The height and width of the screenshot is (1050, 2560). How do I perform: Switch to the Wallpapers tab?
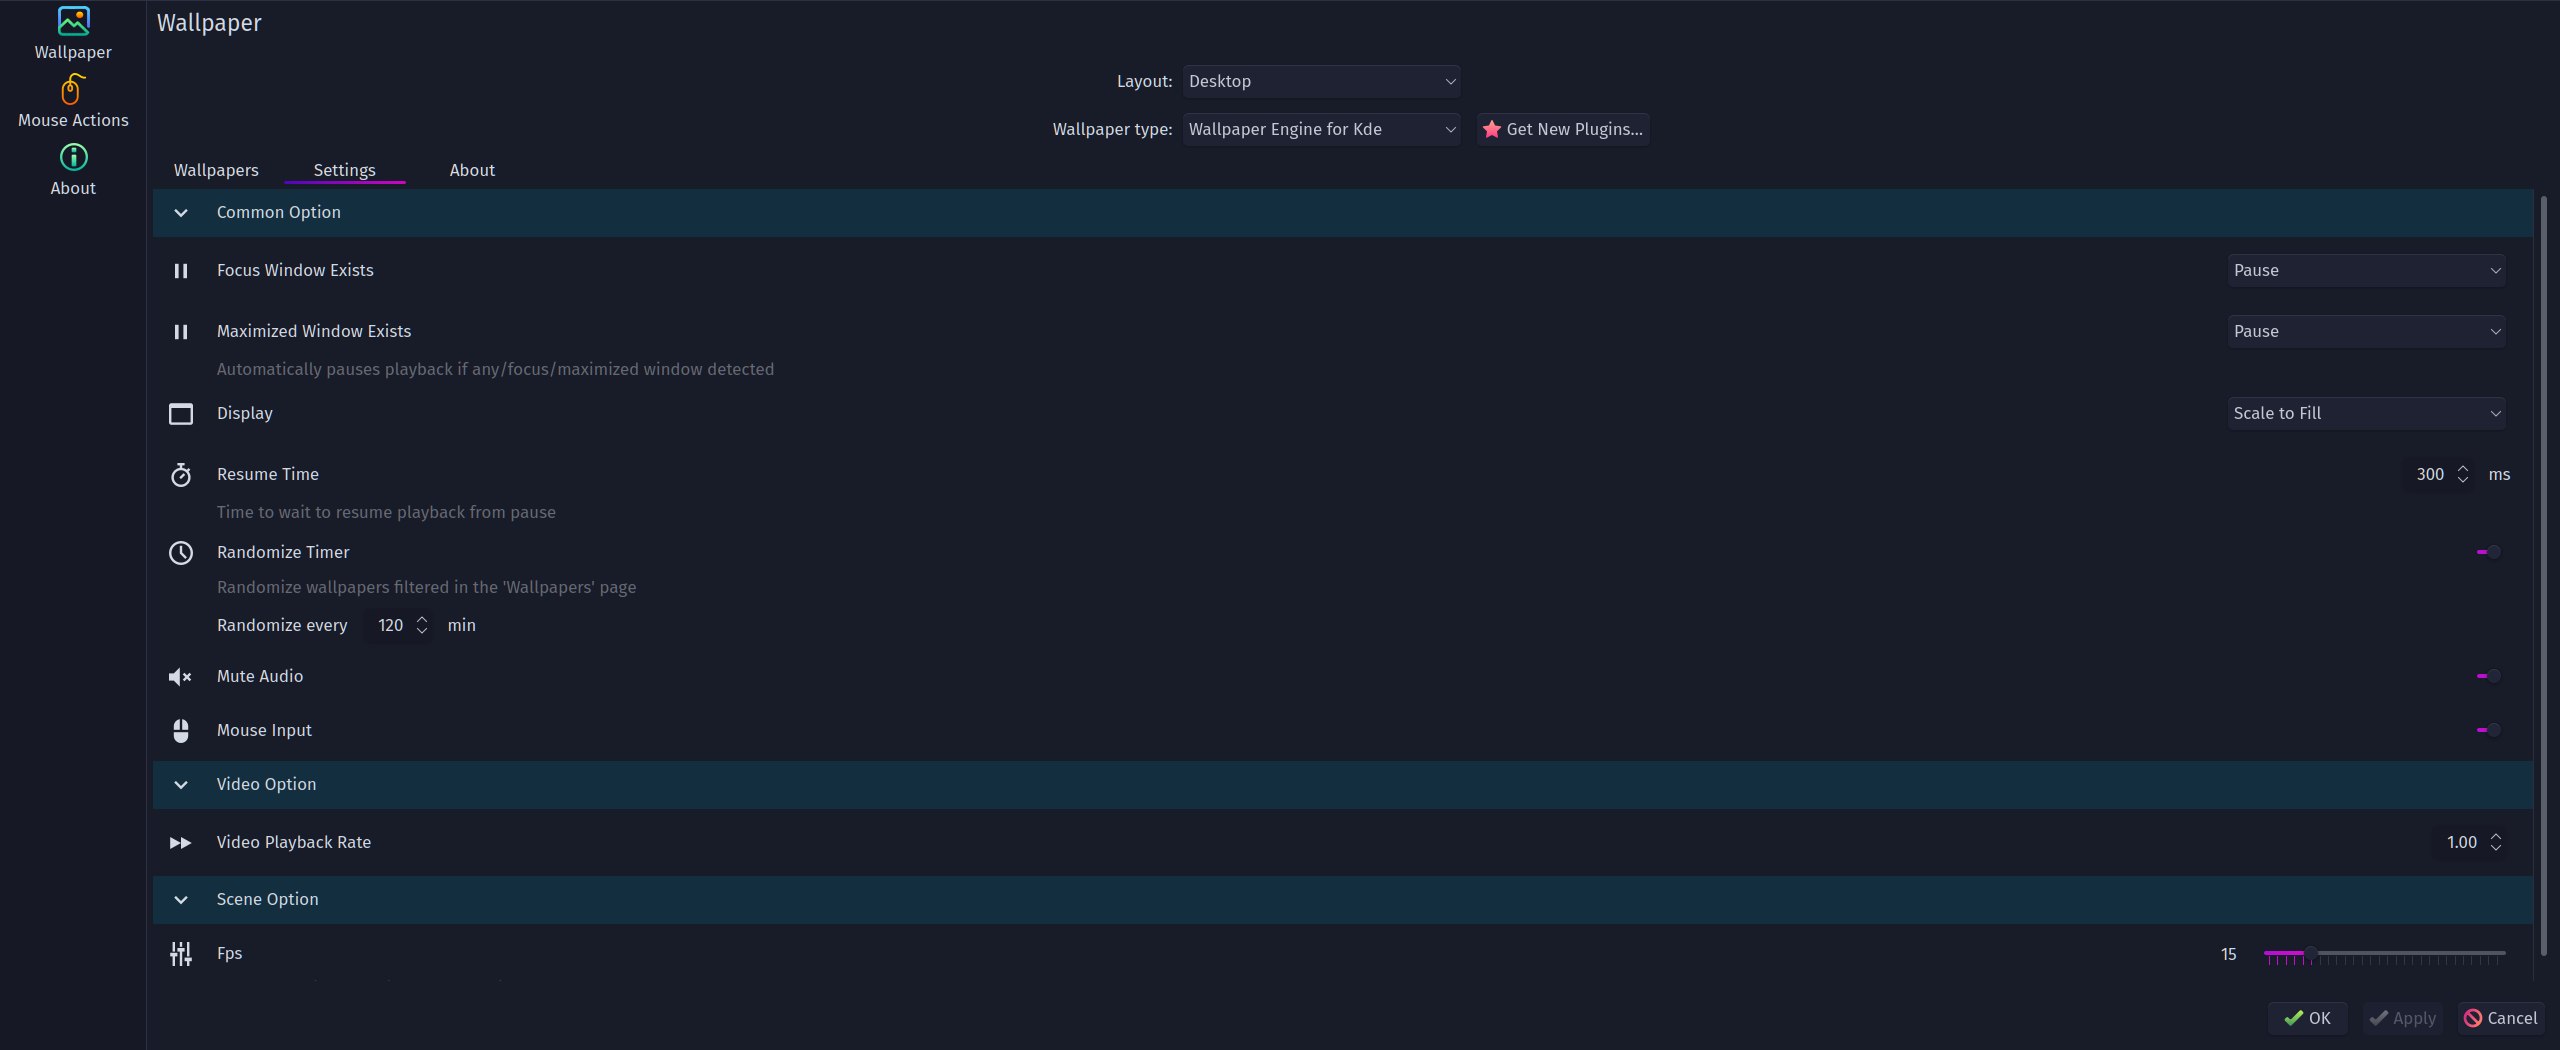(x=216, y=170)
